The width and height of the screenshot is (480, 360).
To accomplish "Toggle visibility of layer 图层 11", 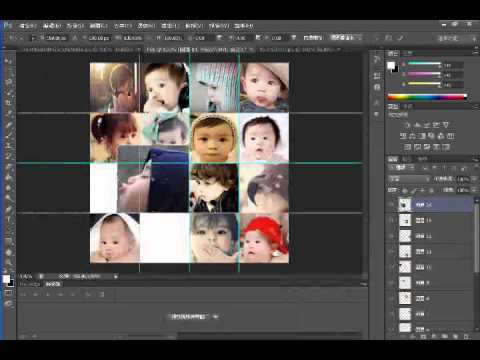I will (x=392, y=252).
